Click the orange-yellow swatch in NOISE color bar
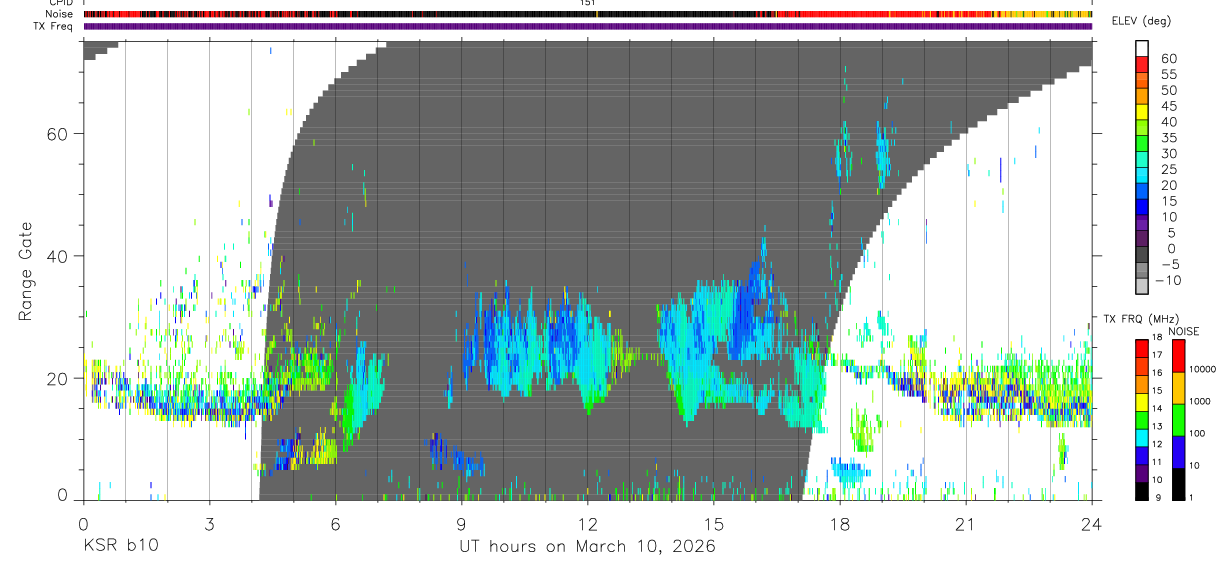Viewport: 1228px width, 567px height. [x=1178, y=388]
